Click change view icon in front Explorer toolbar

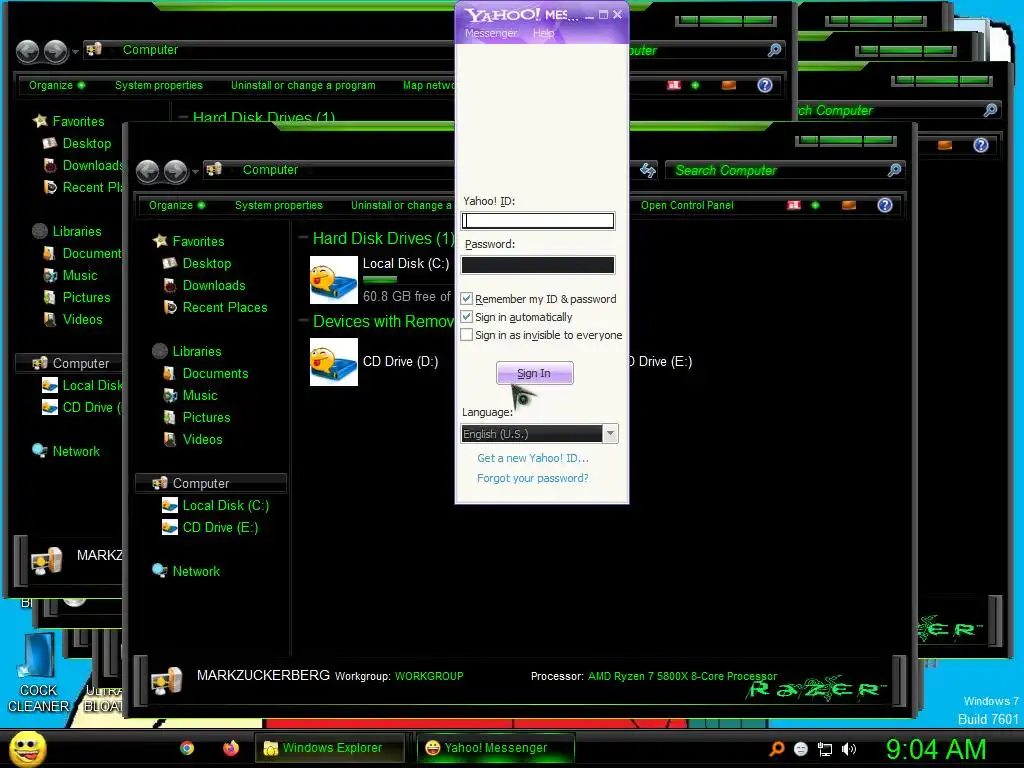[x=793, y=205]
